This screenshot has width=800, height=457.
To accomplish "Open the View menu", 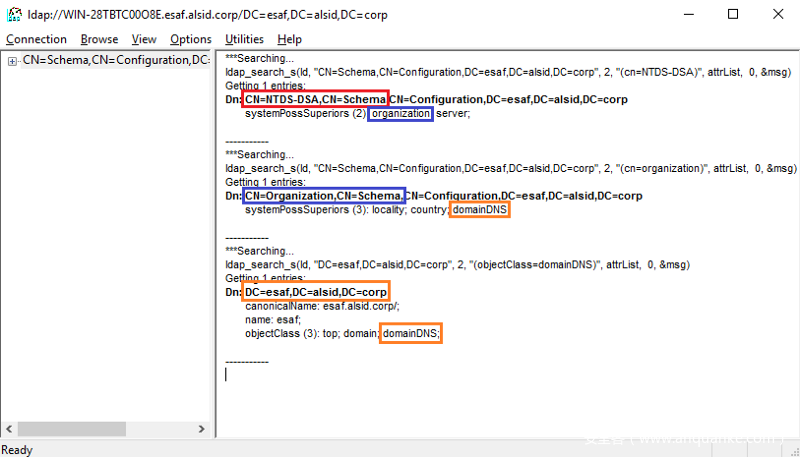I will (x=144, y=39).
